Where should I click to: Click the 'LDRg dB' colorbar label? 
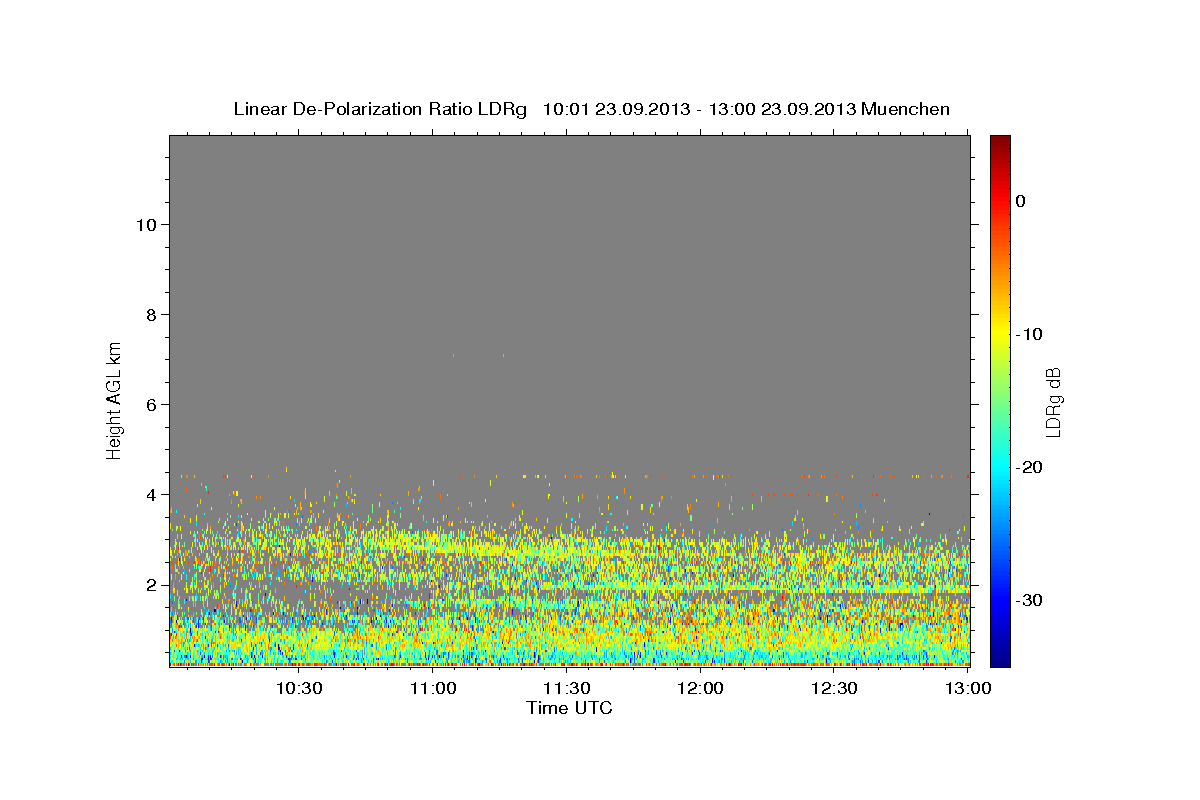(1053, 401)
